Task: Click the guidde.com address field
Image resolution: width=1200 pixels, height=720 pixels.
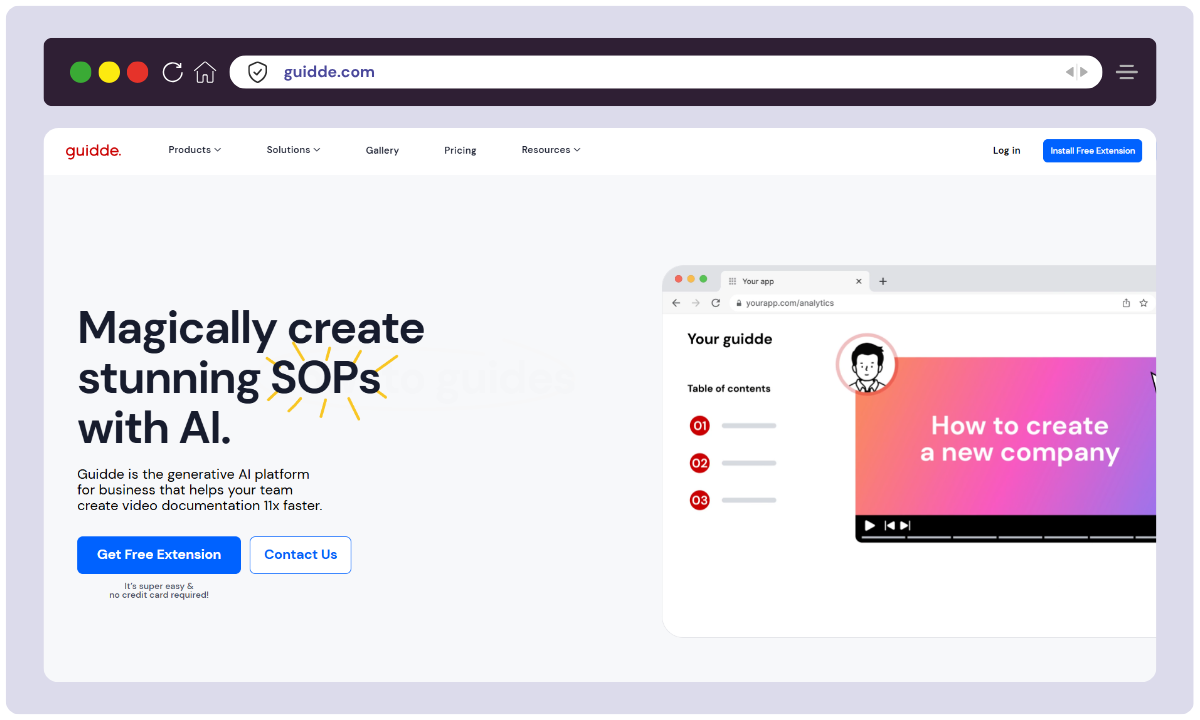Action: [665, 72]
